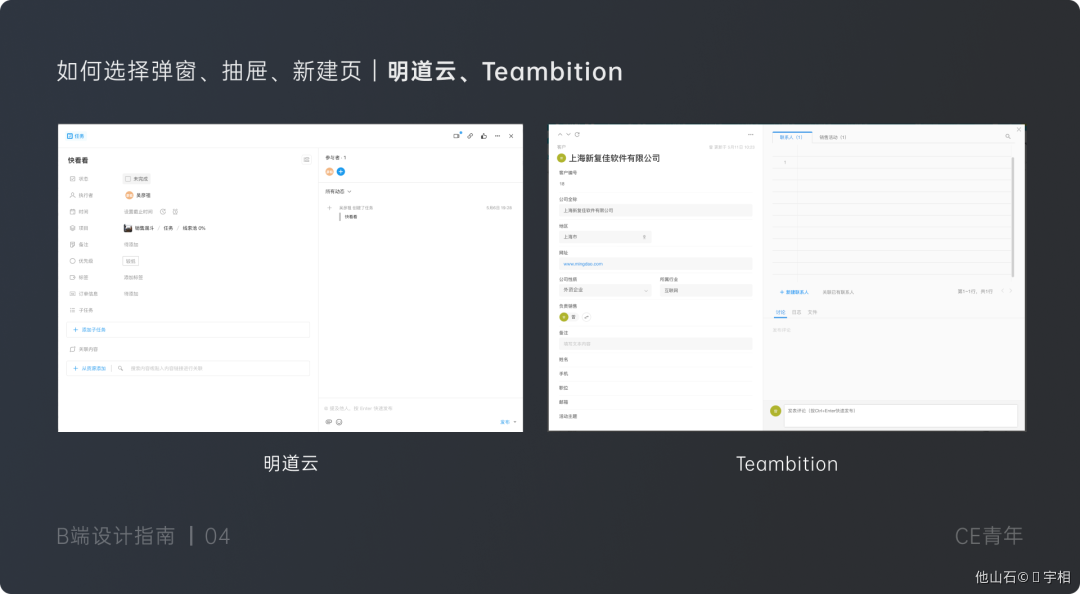Screen dimensions: 1080x594
Task: Switch to the 日志 tab
Action: pyautogui.click(x=796, y=312)
